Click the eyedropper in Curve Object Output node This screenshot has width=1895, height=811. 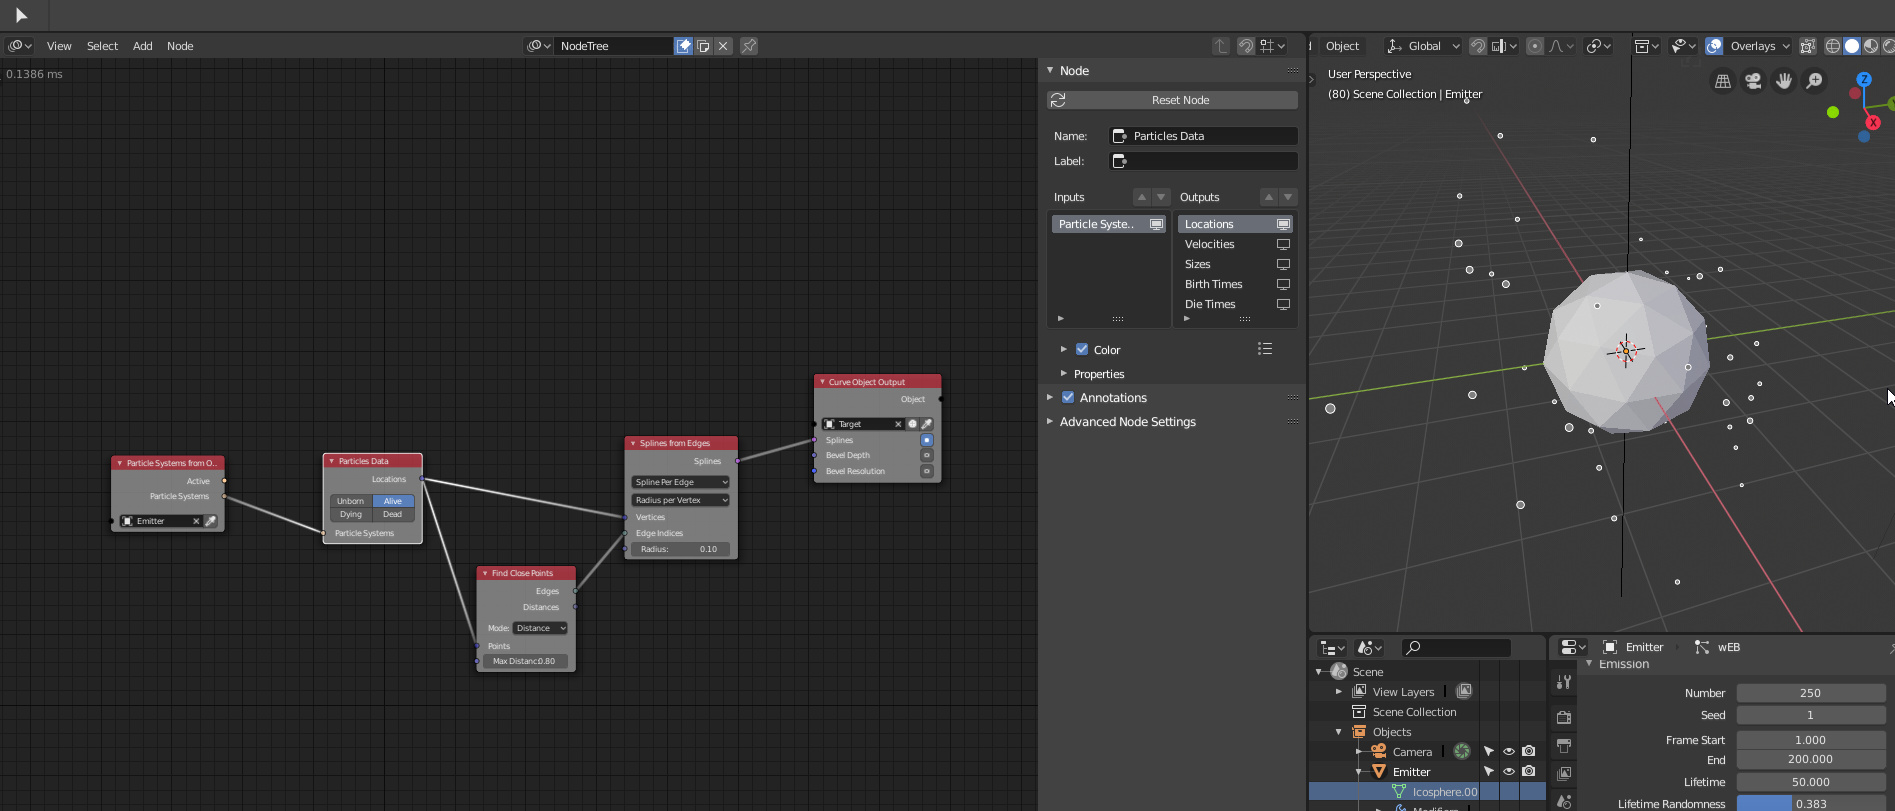(x=927, y=424)
